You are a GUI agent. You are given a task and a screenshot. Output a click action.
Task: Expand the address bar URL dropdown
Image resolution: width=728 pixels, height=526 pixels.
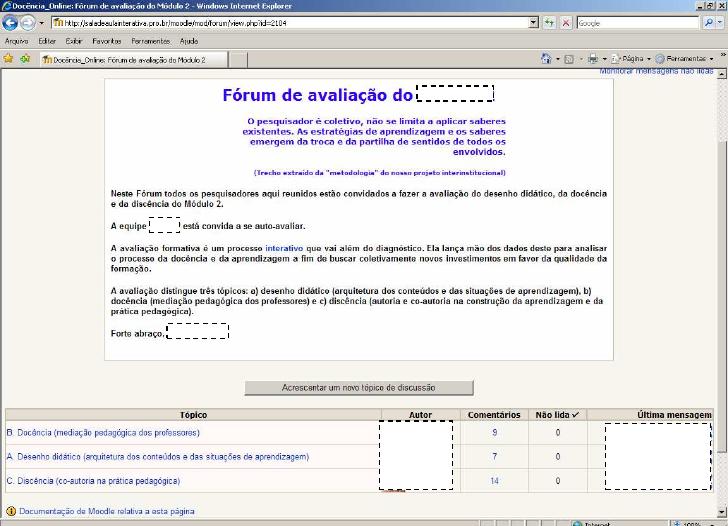point(534,22)
